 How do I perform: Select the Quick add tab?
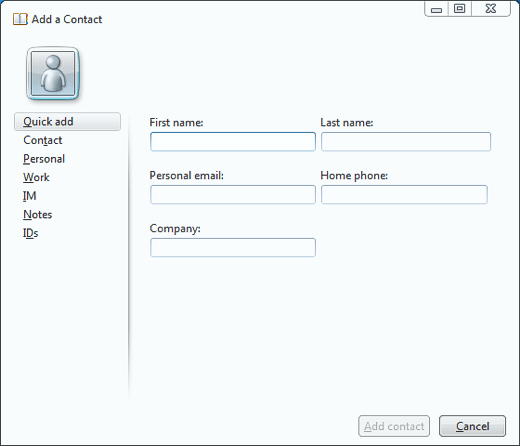pos(67,122)
